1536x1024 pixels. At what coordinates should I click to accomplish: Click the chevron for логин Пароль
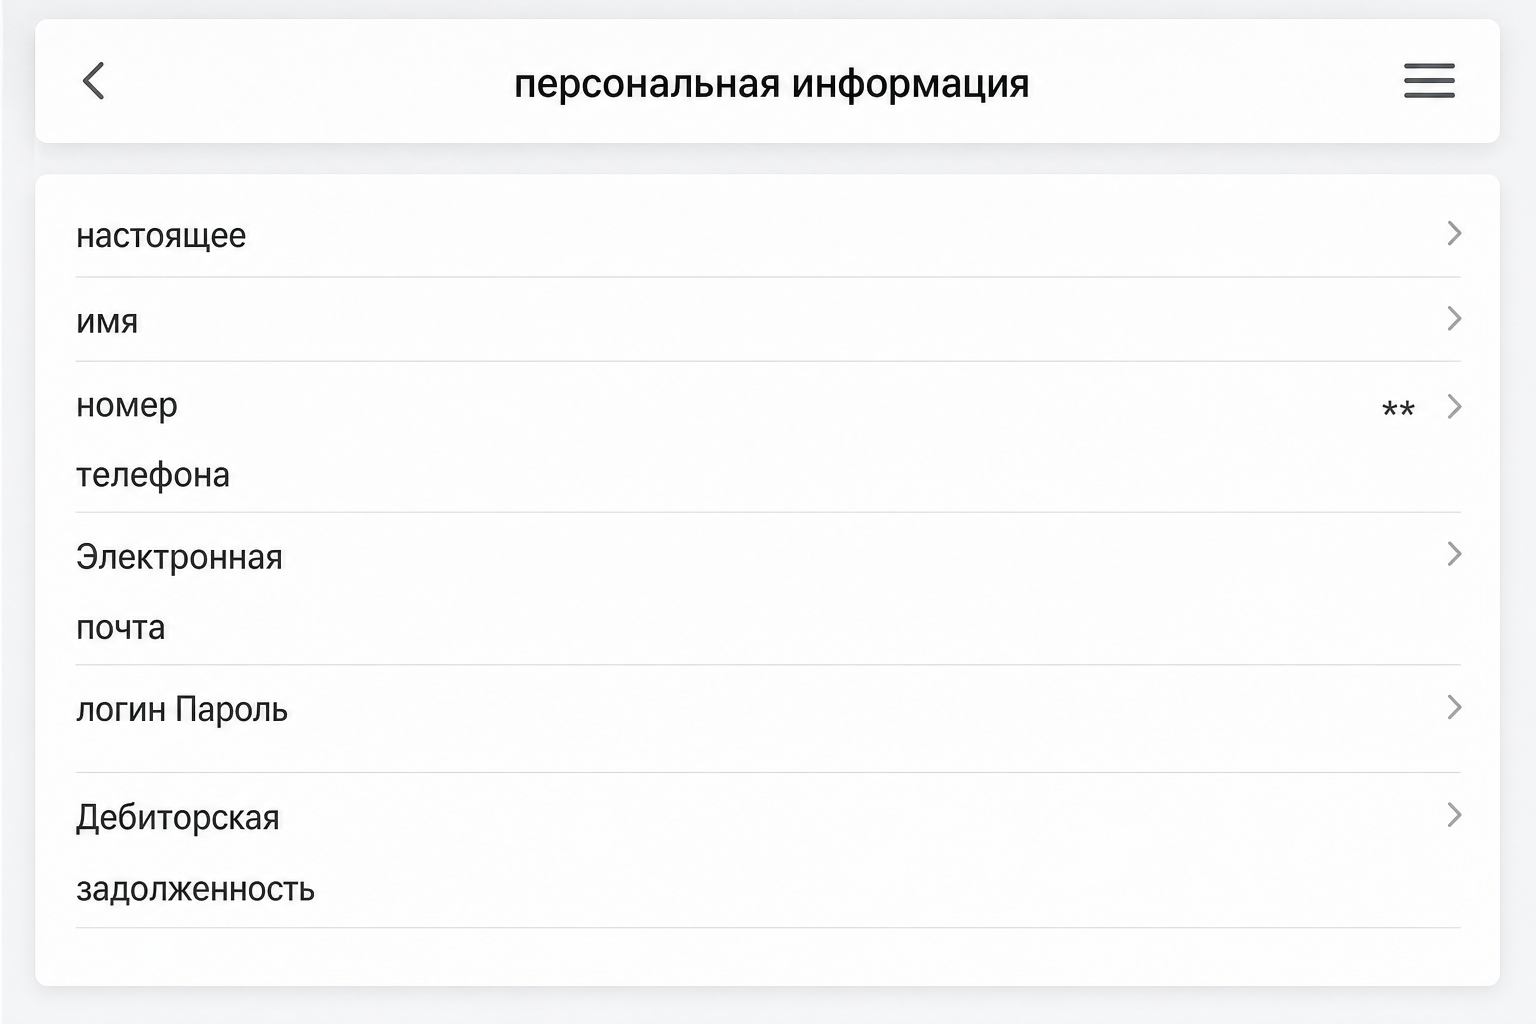click(1454, 707)
